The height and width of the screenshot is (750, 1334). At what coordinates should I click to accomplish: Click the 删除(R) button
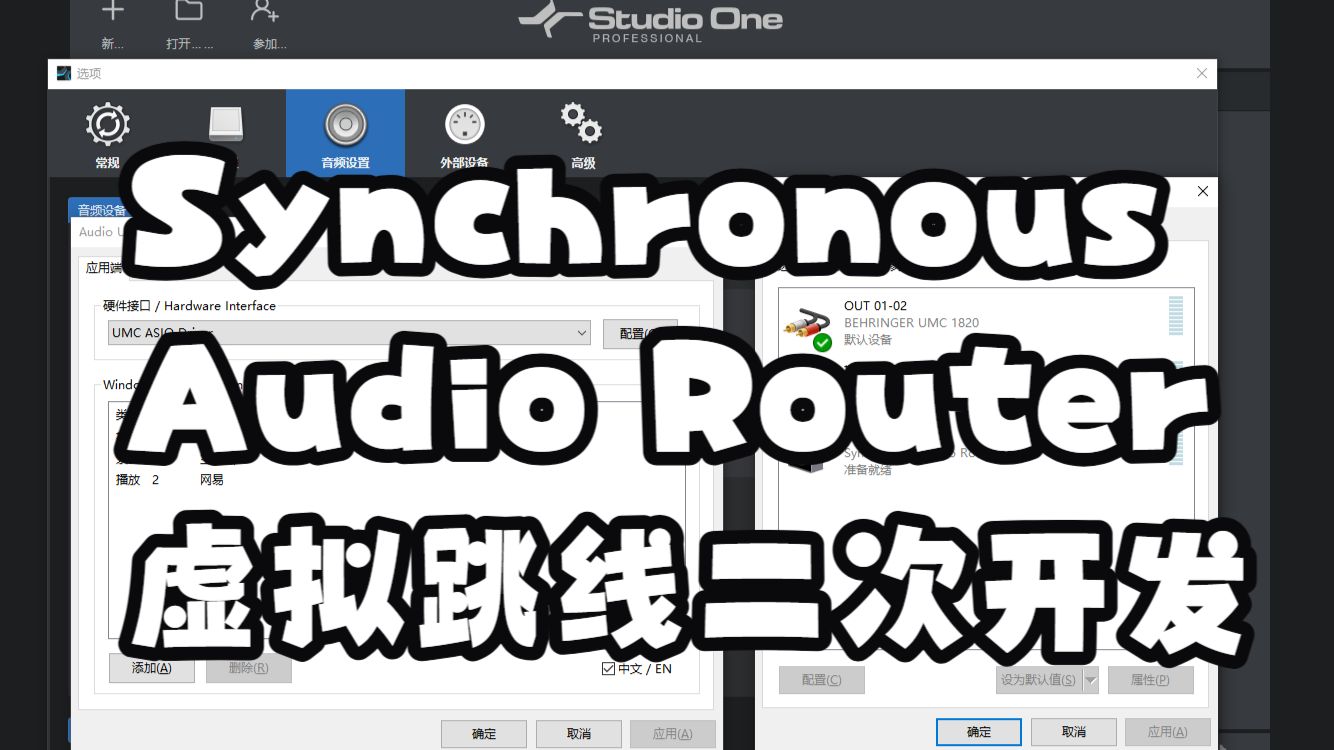pos(248,668)
